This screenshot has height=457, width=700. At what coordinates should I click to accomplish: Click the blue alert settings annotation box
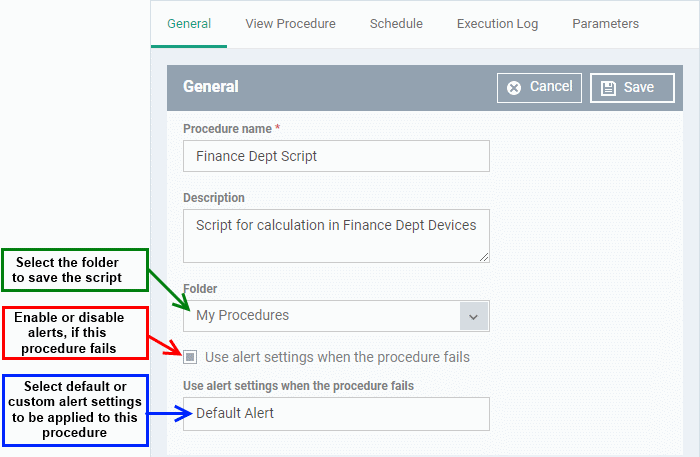(x=75, y=410)
